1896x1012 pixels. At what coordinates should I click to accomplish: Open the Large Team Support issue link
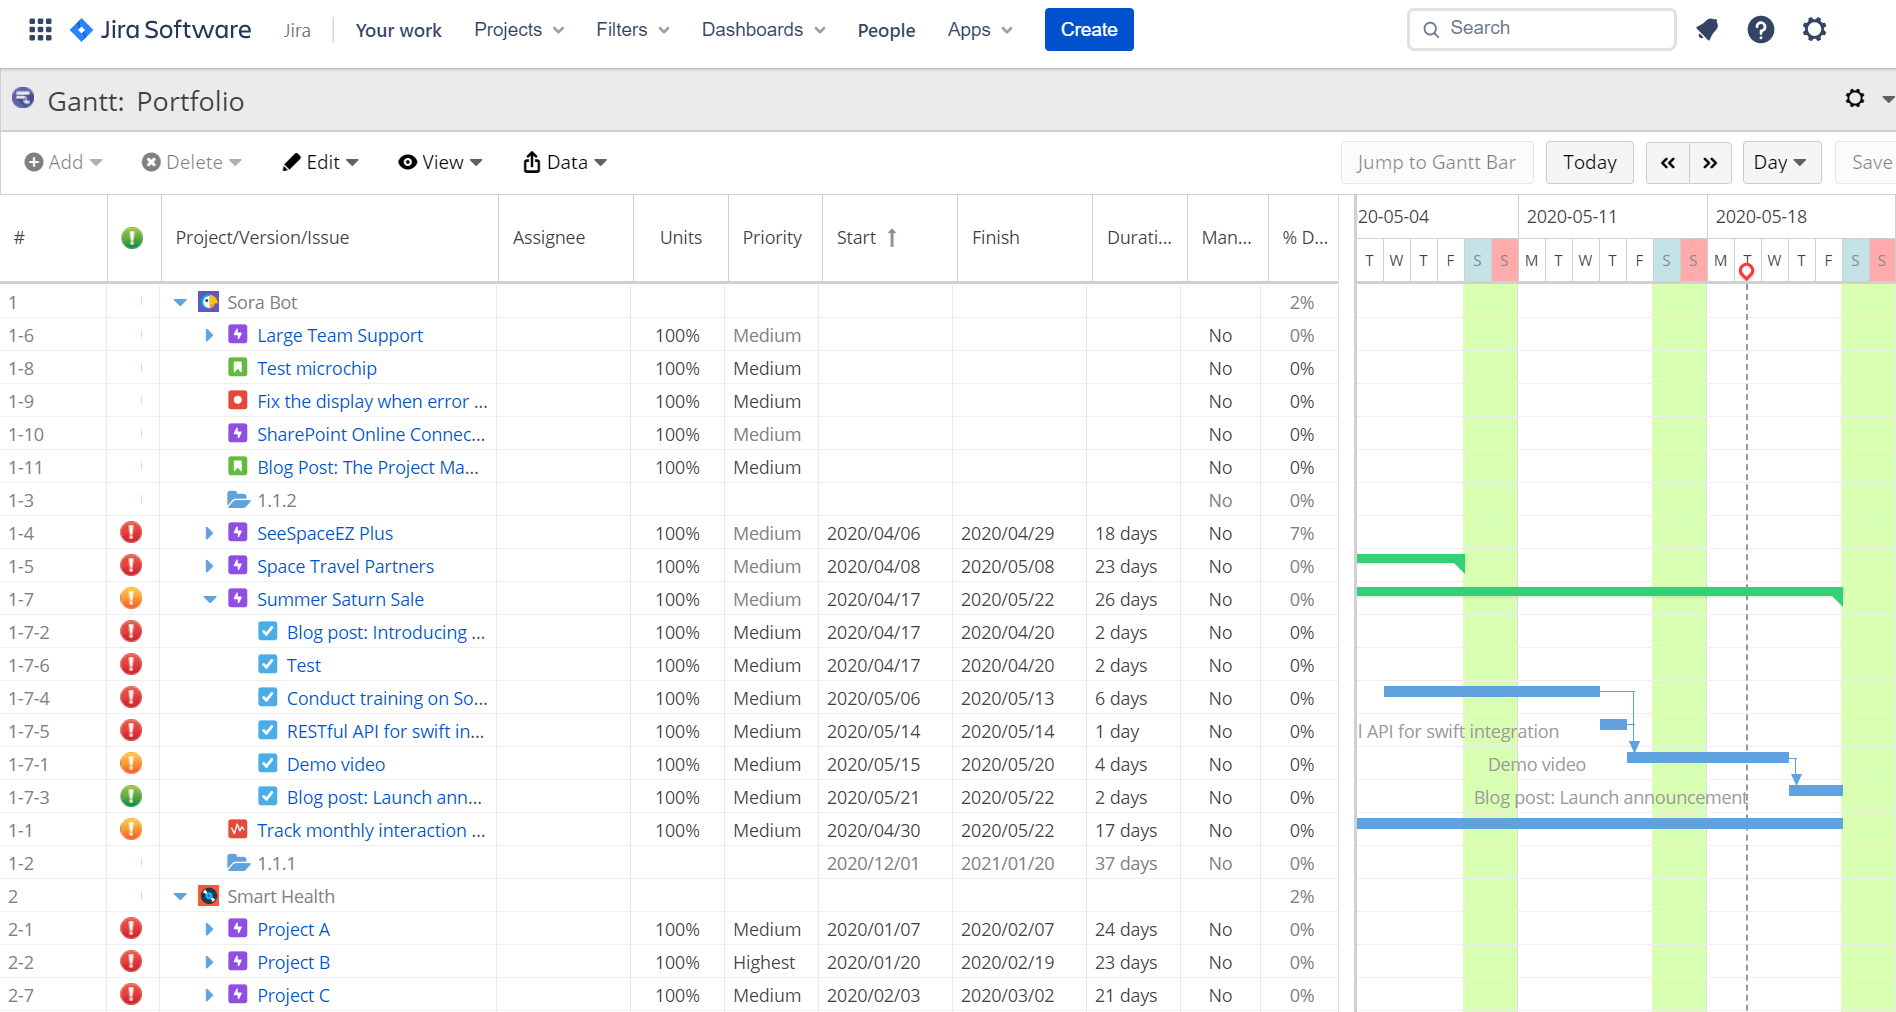[x=339, y=334]
